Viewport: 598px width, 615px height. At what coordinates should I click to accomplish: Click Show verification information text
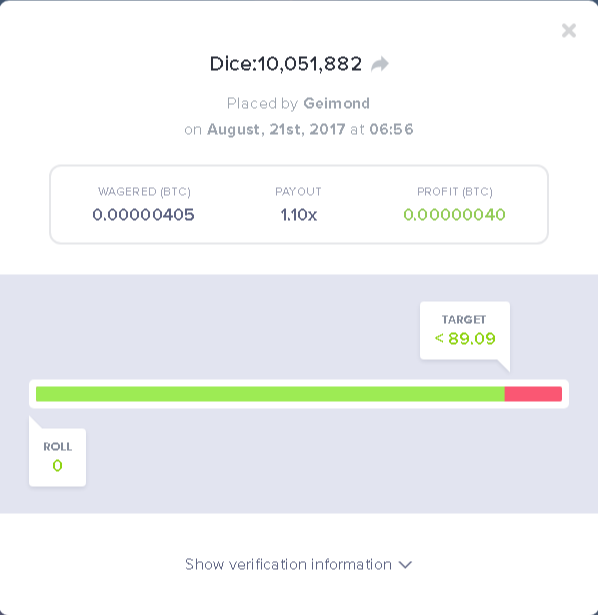point(288,564)
